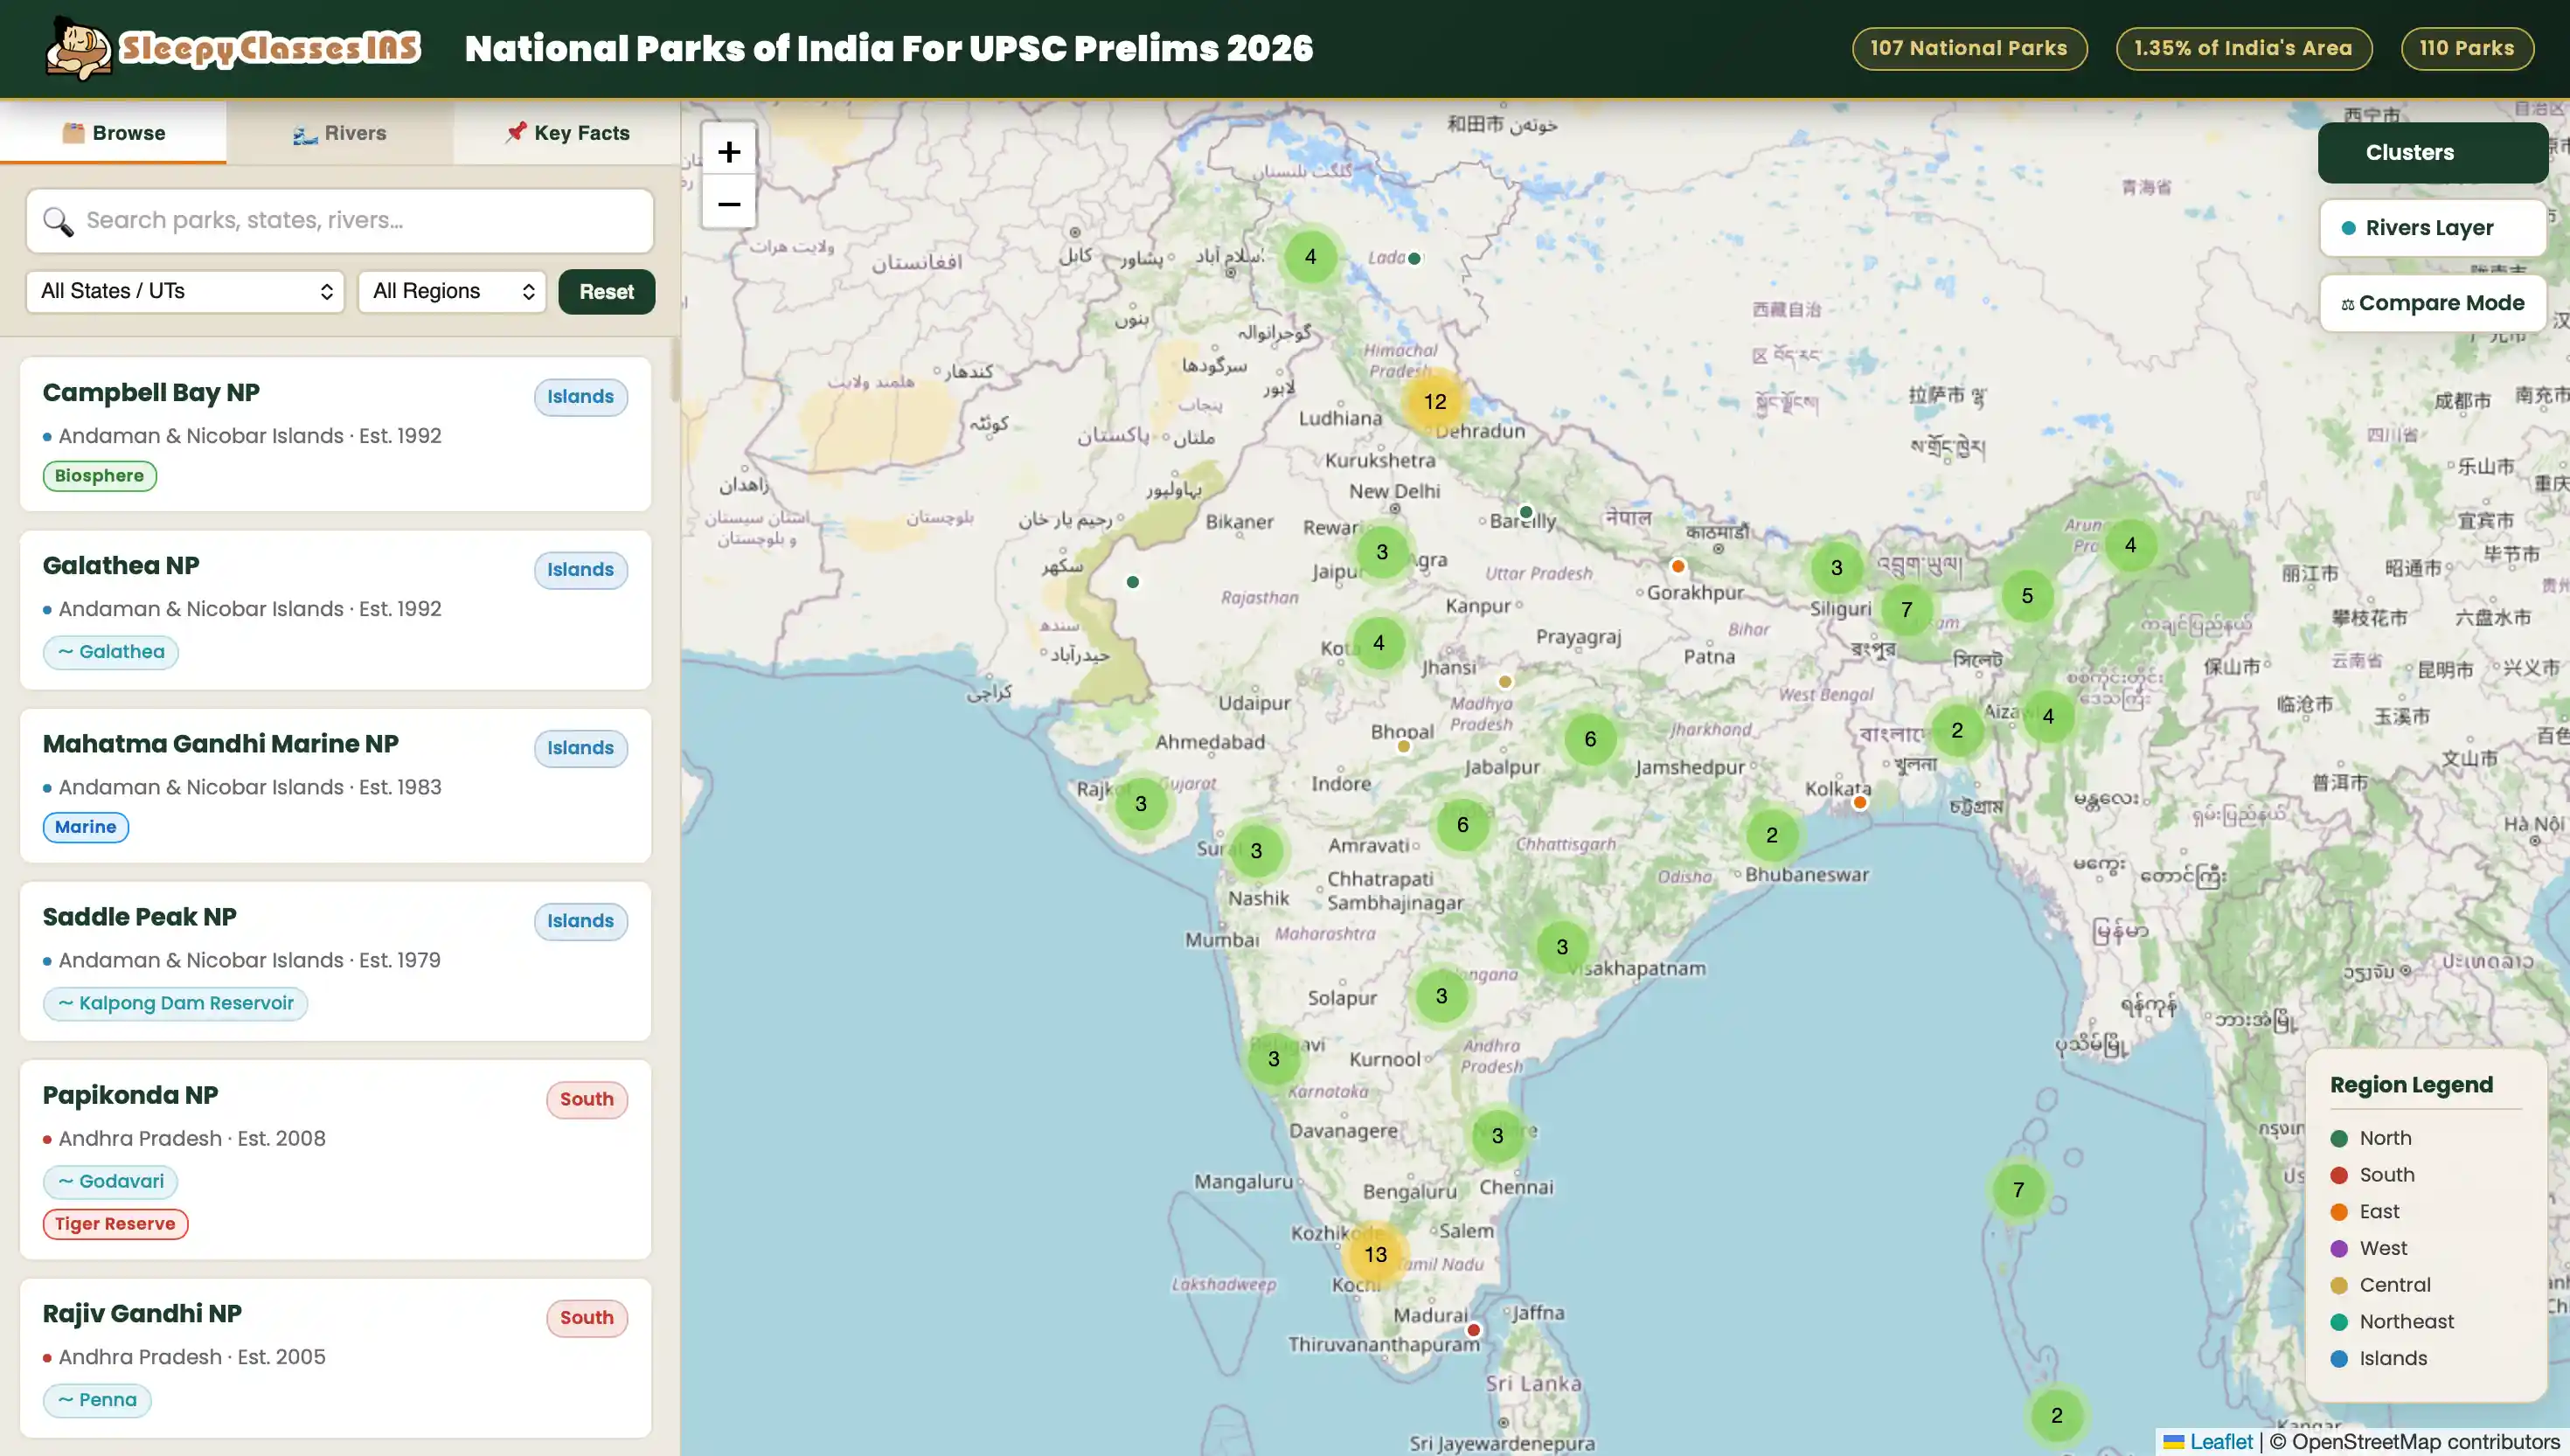The height and width of the screenshot is (1456, 2570).
Task: Click the 1.35% of India's Area badge
Action: click(x=2243, y=48)
